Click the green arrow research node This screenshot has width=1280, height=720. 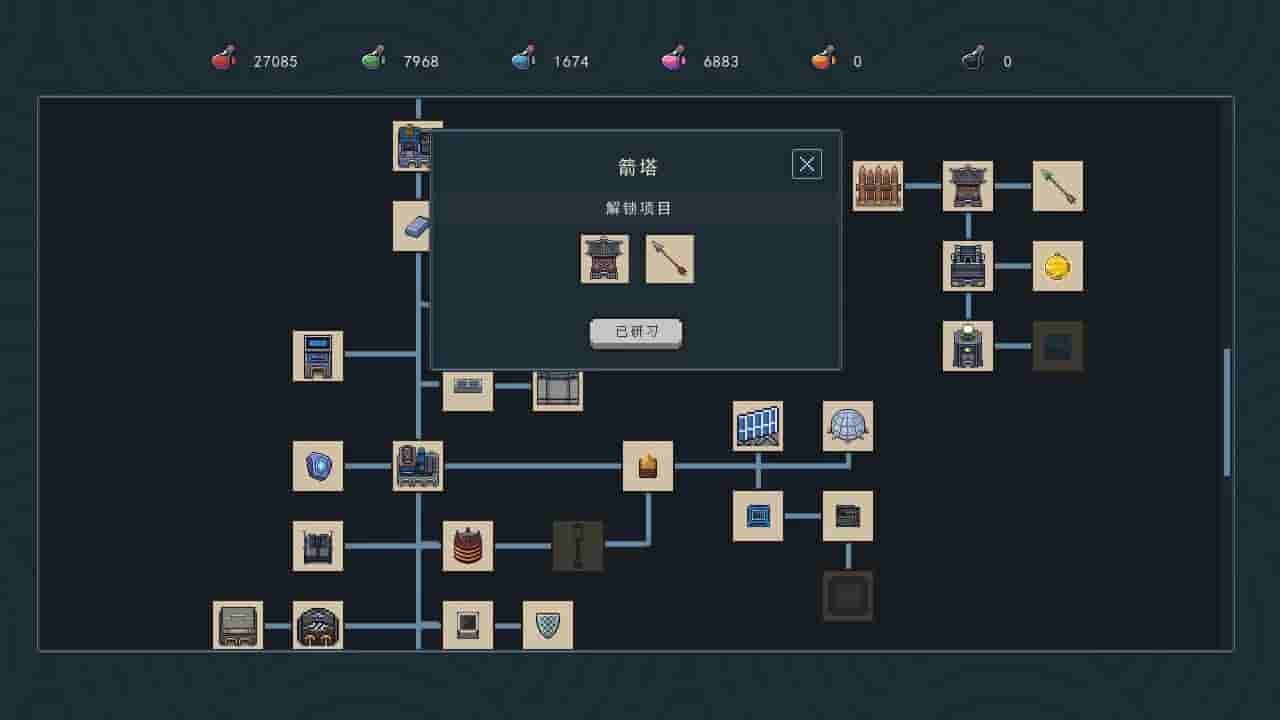click(x=1058, y=186)
